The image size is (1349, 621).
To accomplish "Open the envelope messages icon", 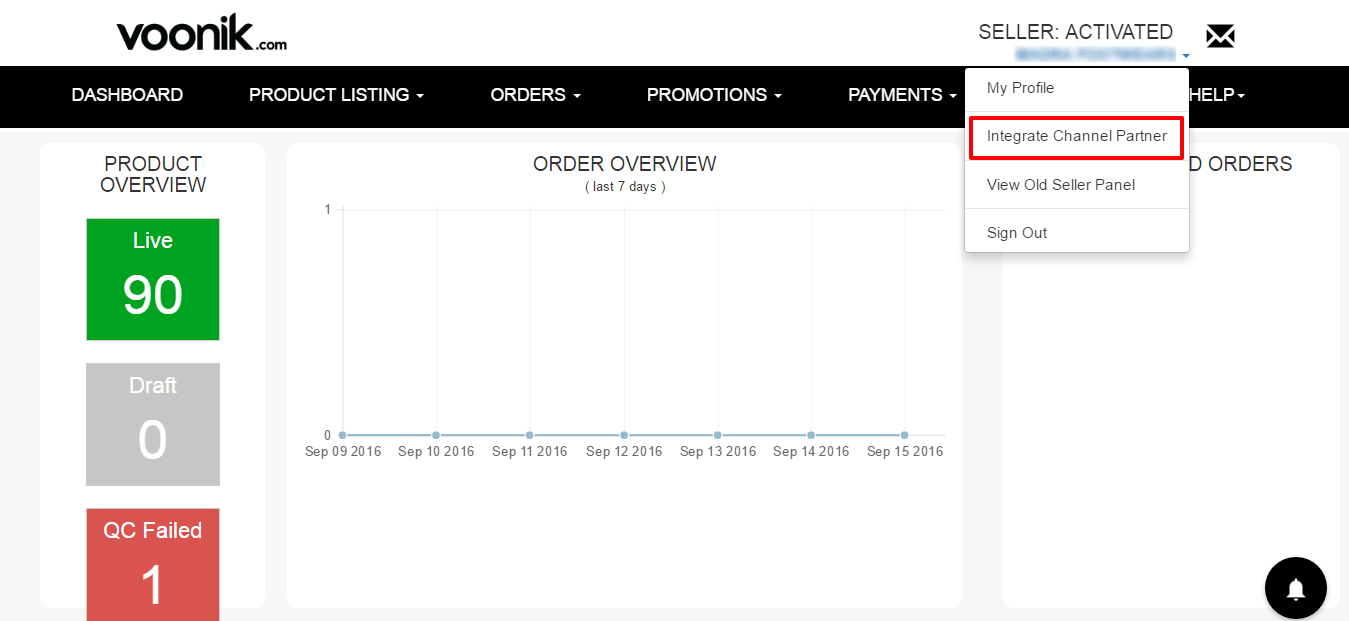I will click(1220, 37).
